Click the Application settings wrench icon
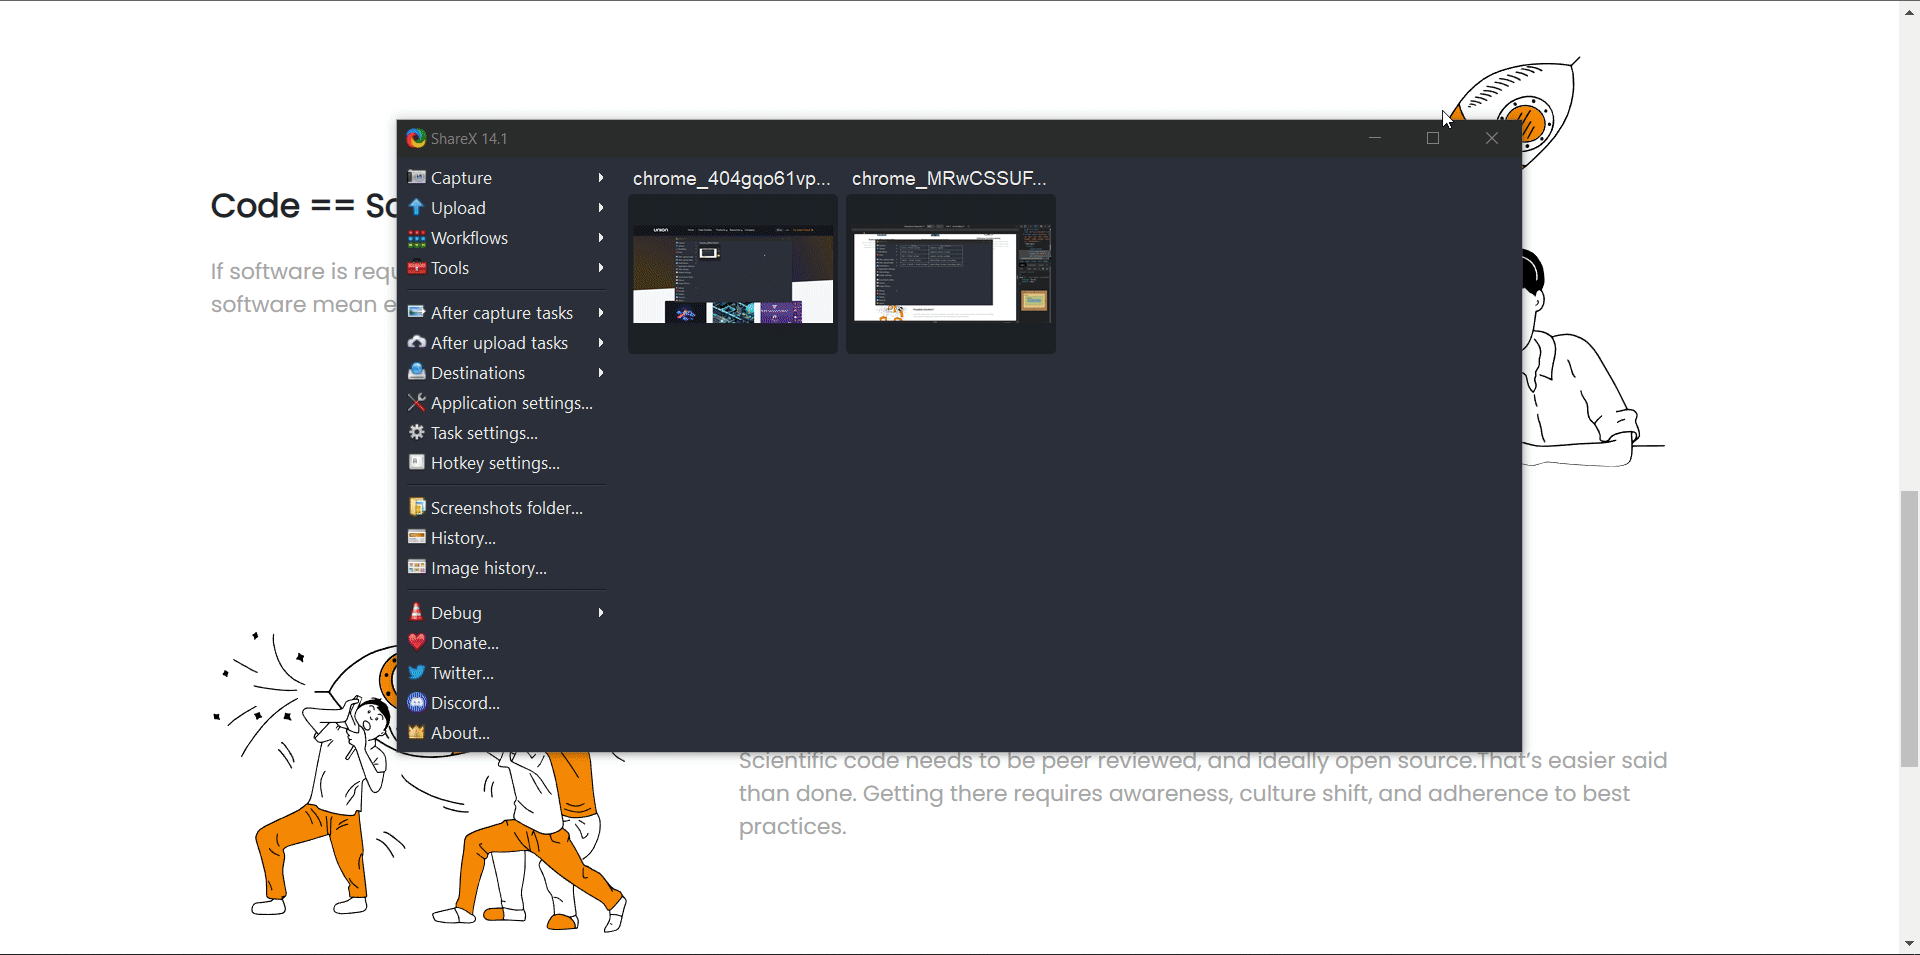1920x955 pixels. (417, 402)
